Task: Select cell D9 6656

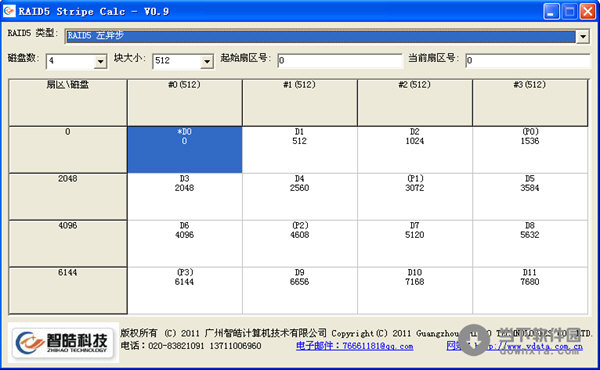Action: pos(300,291)
